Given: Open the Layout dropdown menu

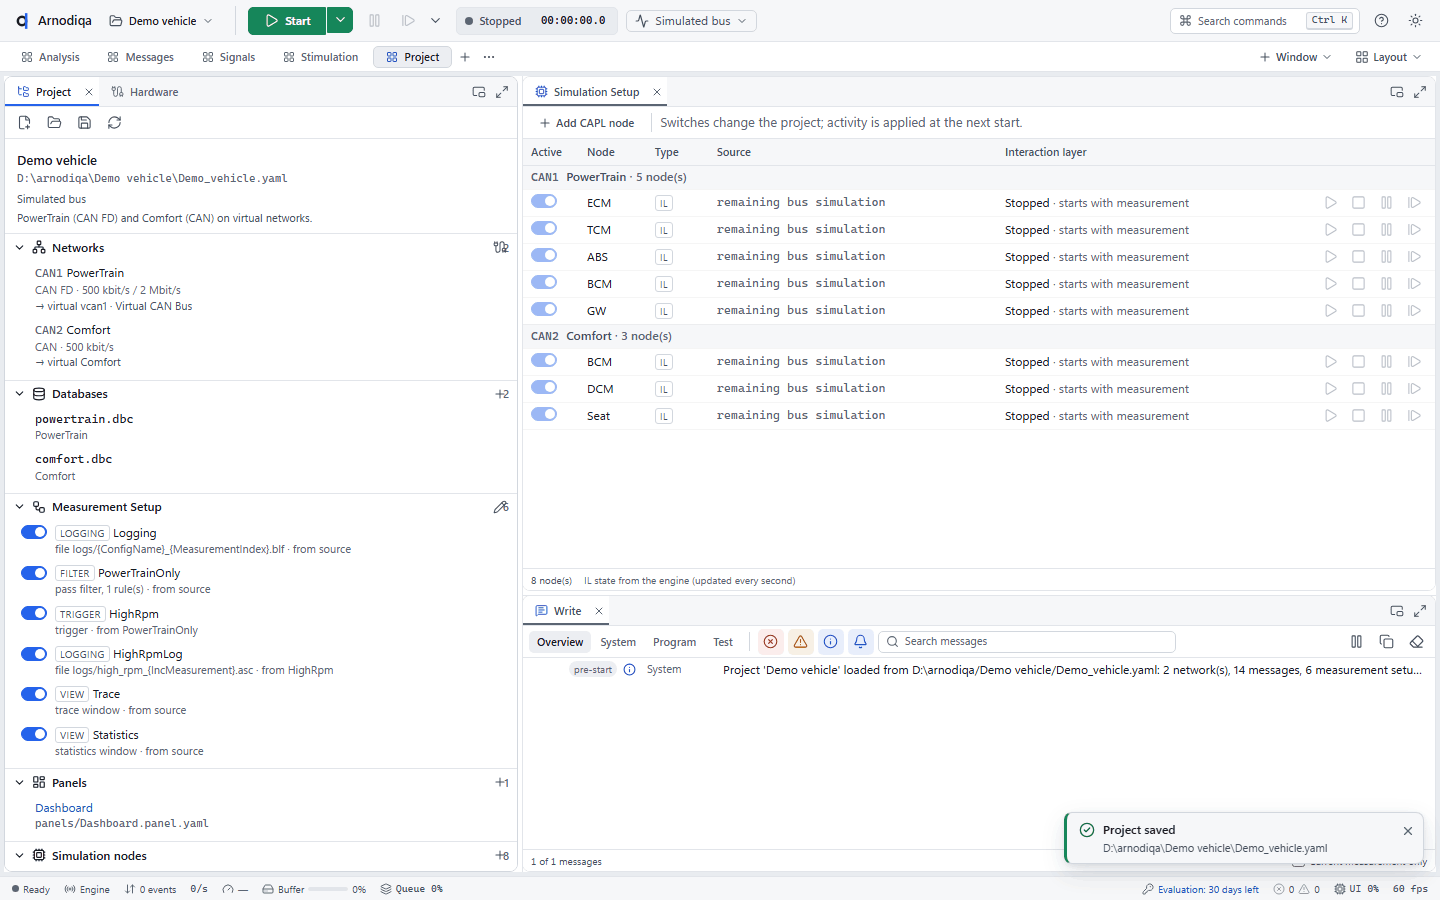Looking at the screenshot, I should pos(1388,57).
